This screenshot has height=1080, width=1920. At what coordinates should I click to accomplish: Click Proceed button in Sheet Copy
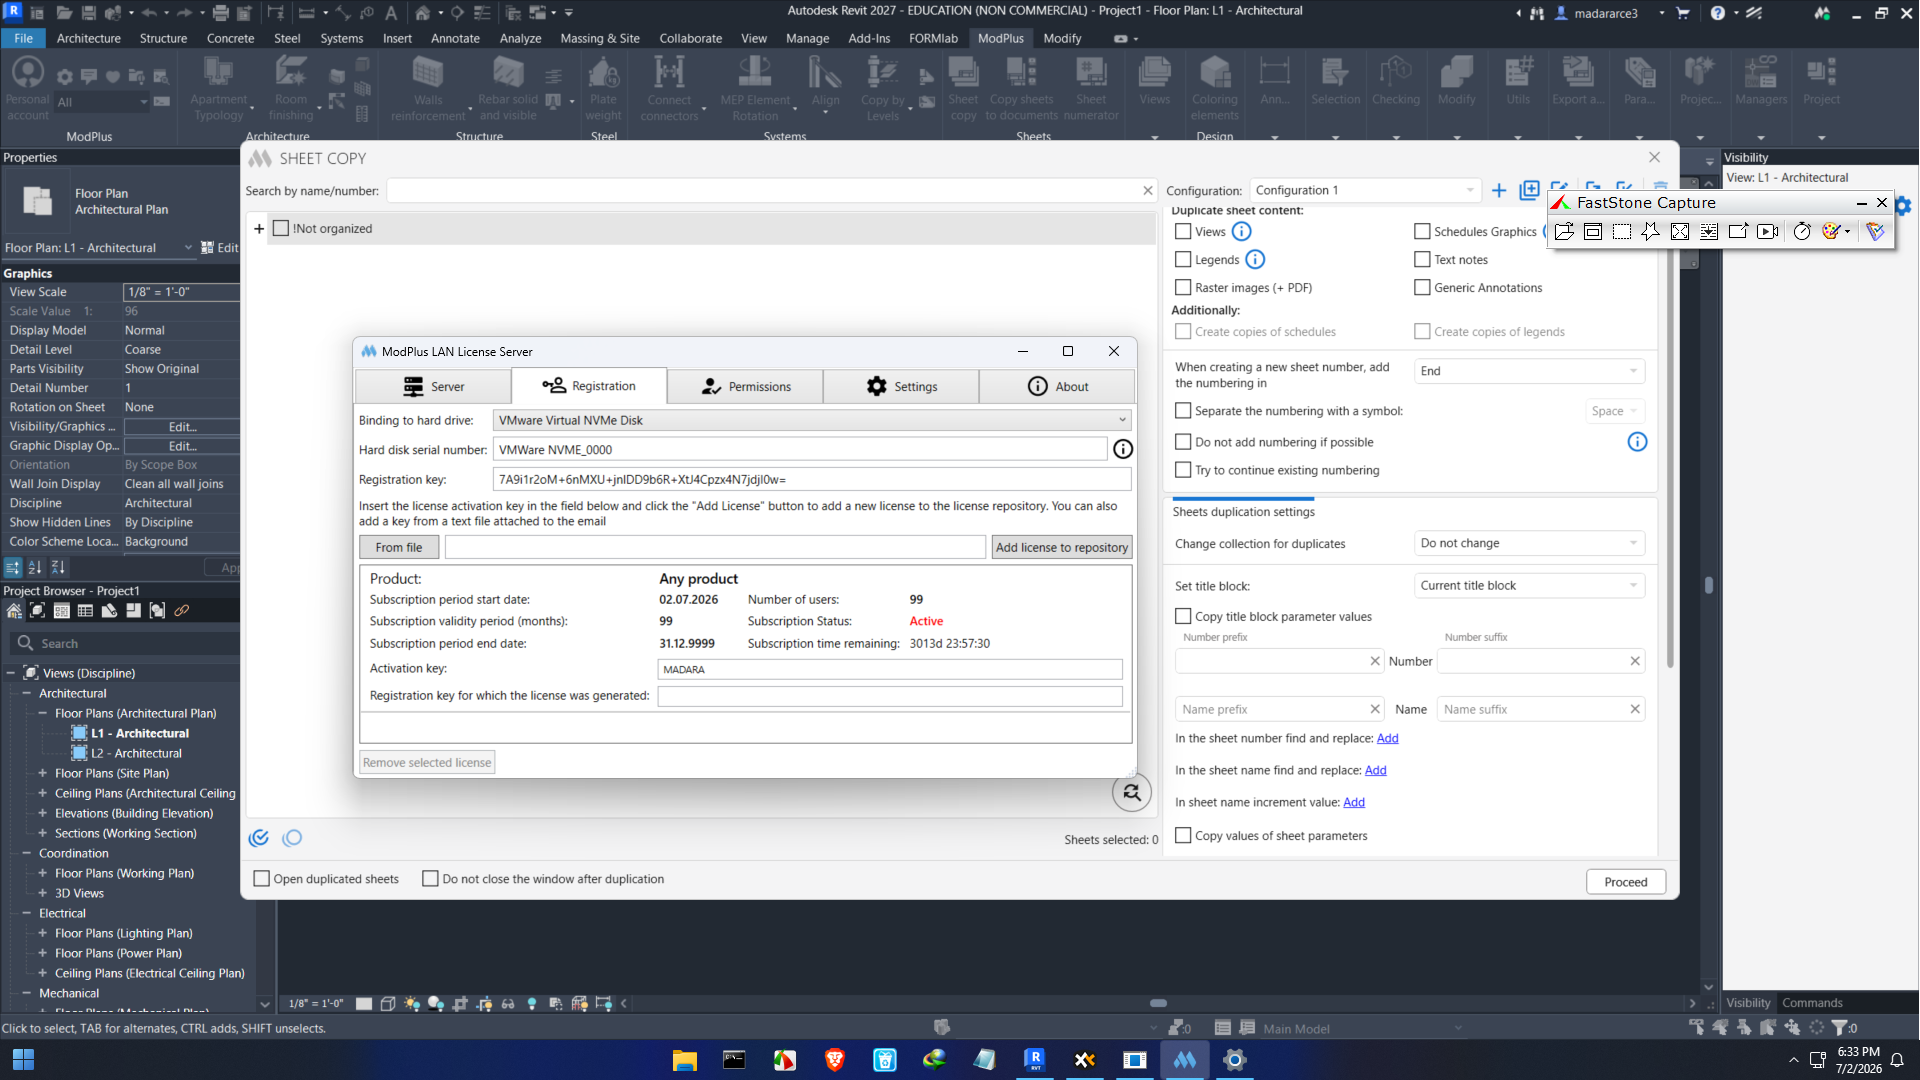tap(1625, 882)
